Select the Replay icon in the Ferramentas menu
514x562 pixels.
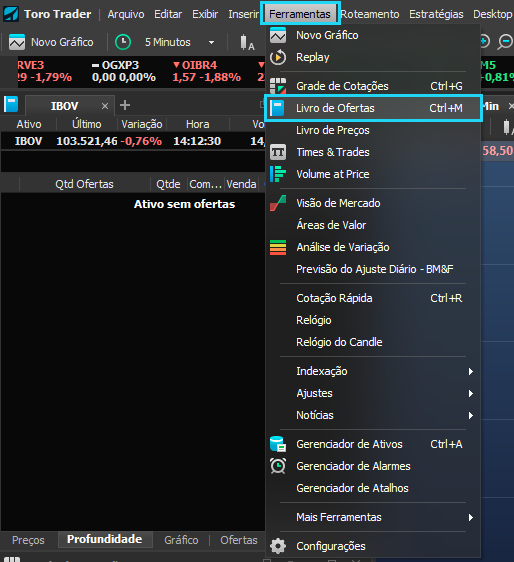(278, 57)
